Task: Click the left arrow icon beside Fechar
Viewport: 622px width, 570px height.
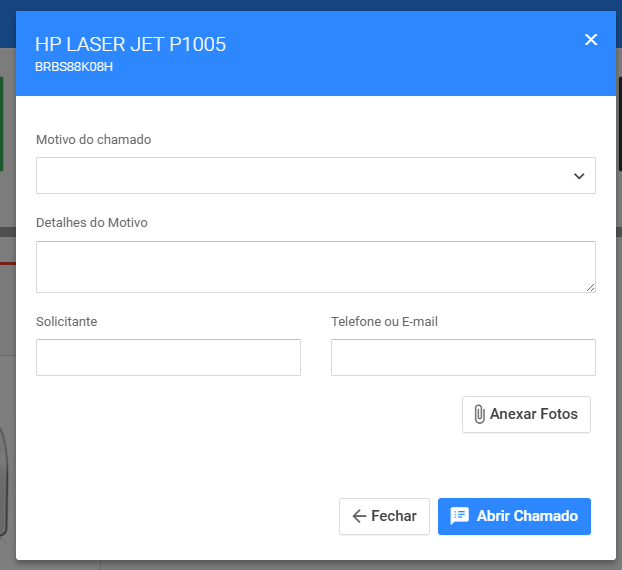Action: (x=359, y=517)
